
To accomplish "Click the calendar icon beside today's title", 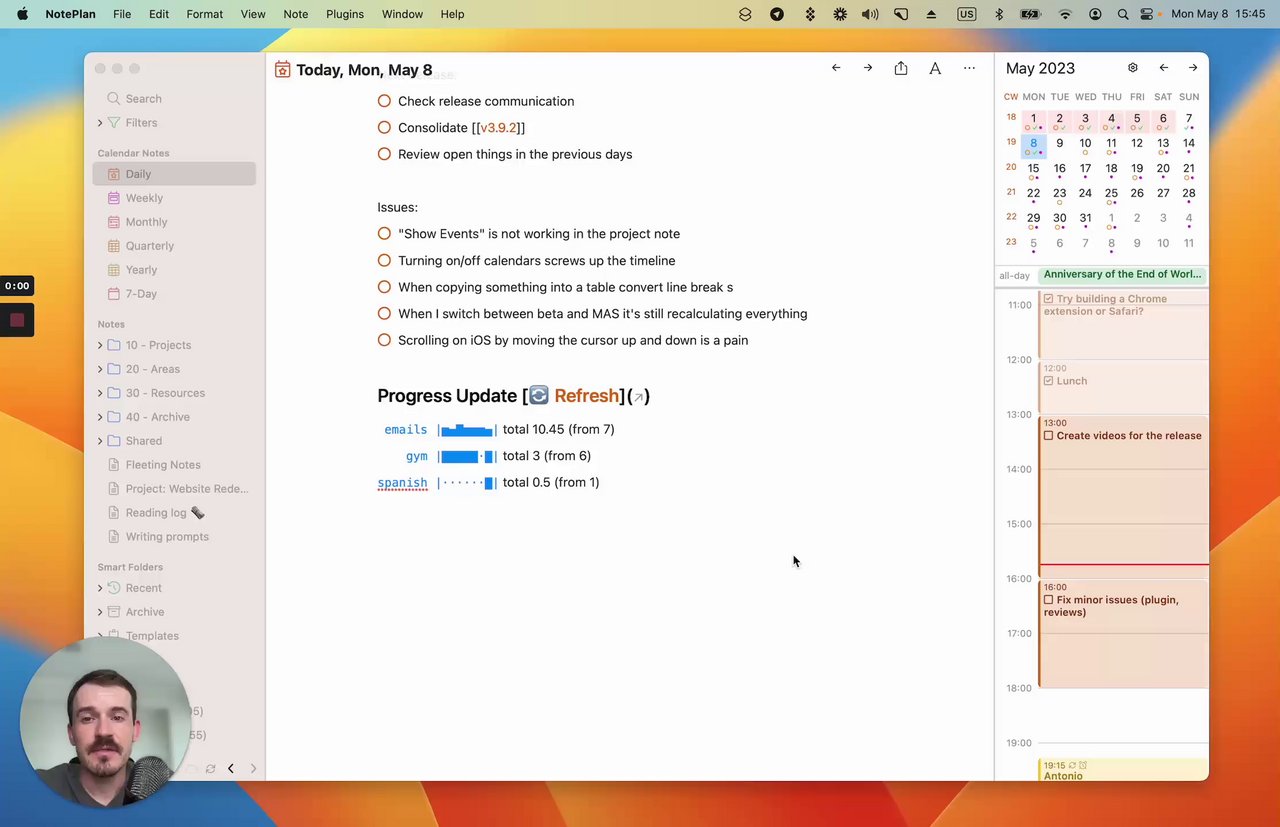I will [283, 70].
